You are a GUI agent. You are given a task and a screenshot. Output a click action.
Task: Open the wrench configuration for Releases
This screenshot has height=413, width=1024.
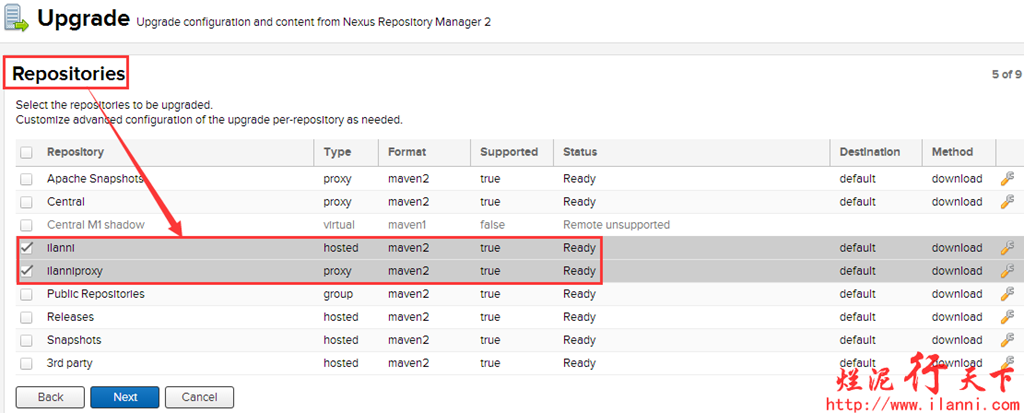(x=1007, y=317)
